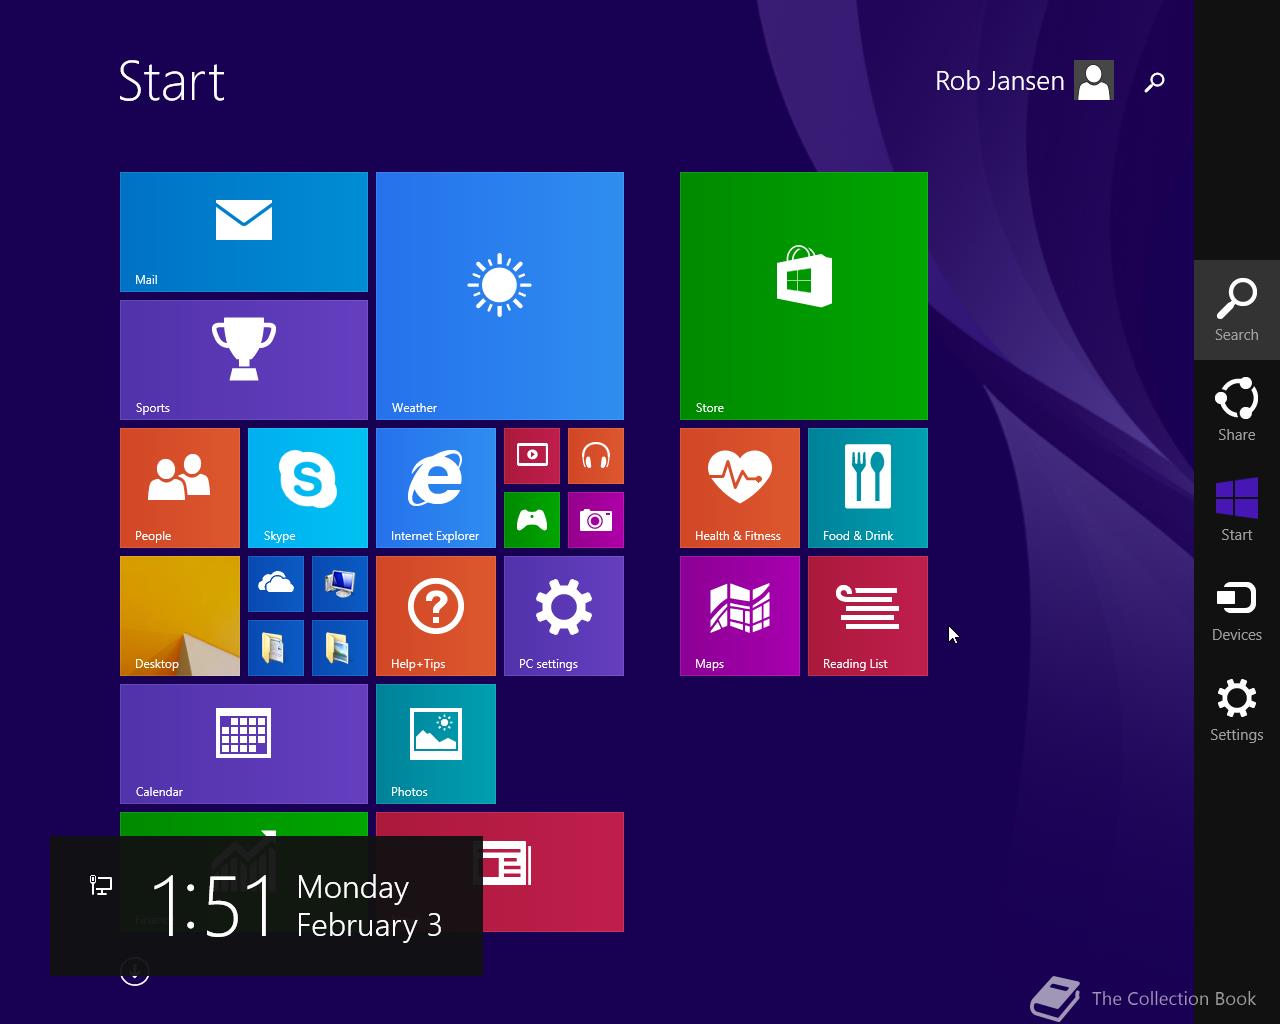Open Health & Fitness tile
Screen dimensions: 1280x1024
740,488
